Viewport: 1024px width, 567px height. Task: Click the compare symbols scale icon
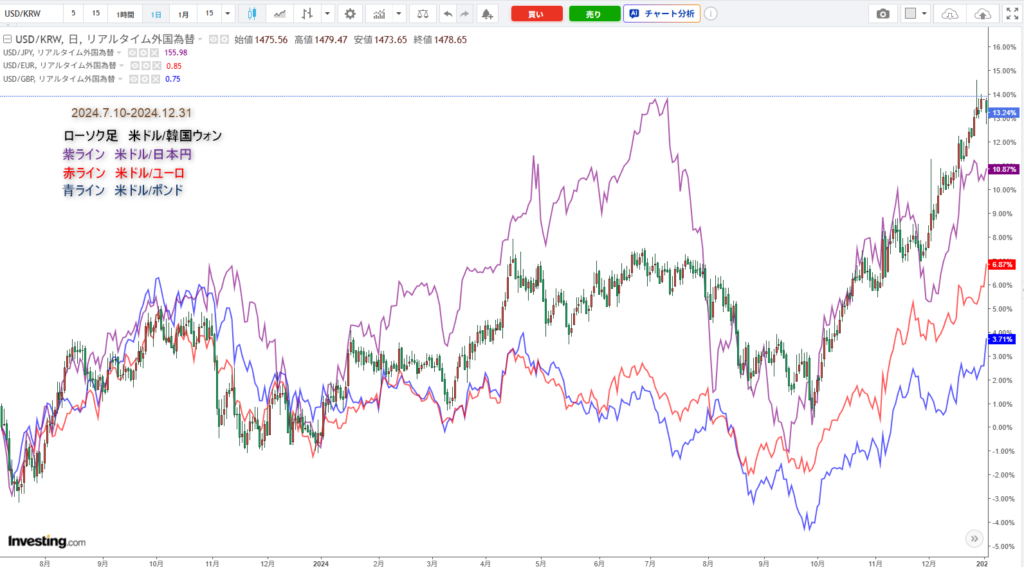(423, 14)
